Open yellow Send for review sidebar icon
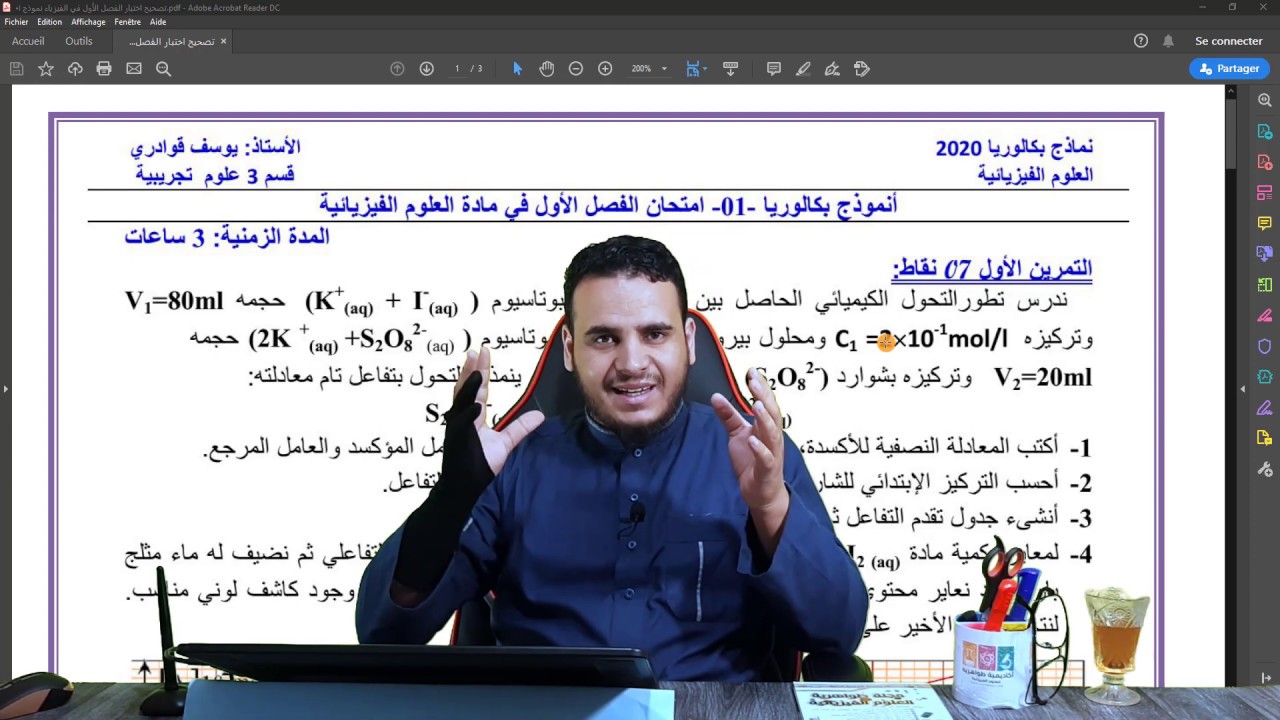1280x720 pixels. tap(1264, 438)
